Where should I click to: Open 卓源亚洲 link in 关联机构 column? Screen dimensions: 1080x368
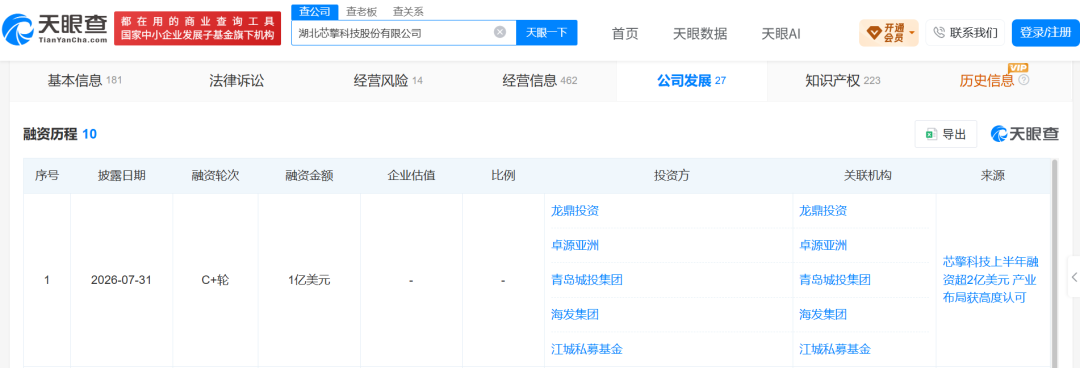click(x=823, y=245)
